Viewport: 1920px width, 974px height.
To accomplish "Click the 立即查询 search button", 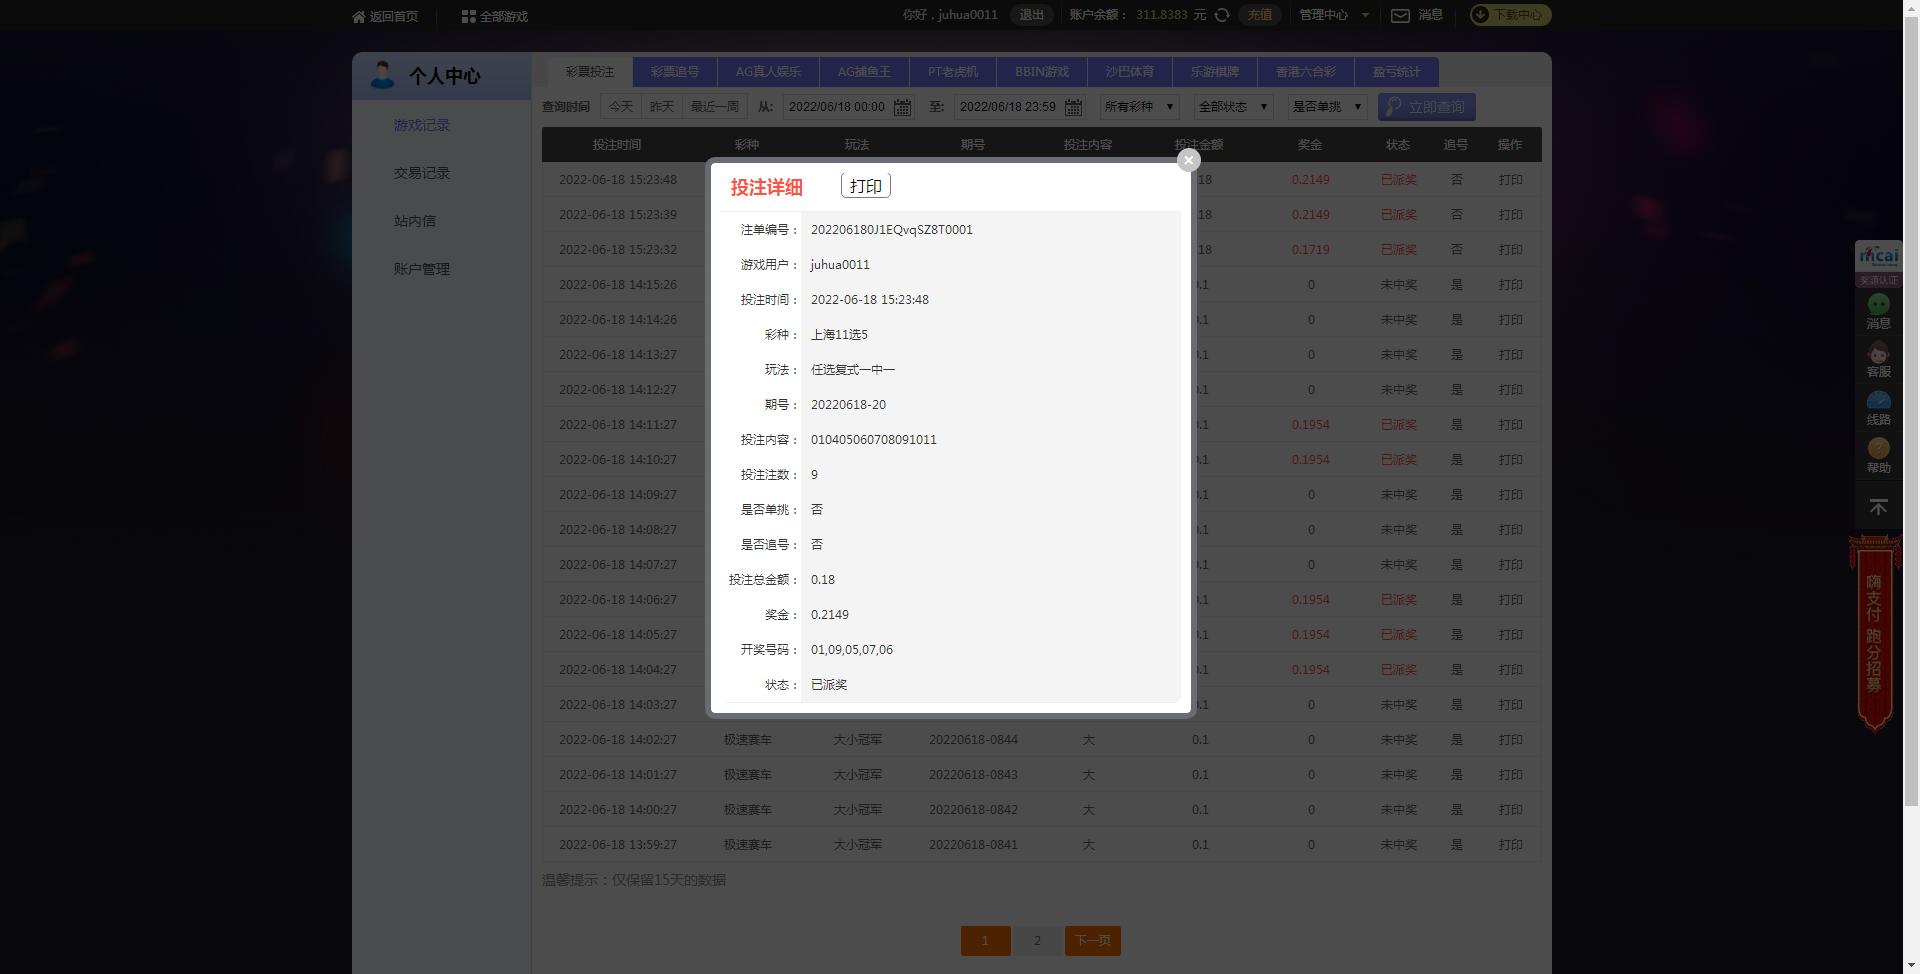I will 1426,107.
